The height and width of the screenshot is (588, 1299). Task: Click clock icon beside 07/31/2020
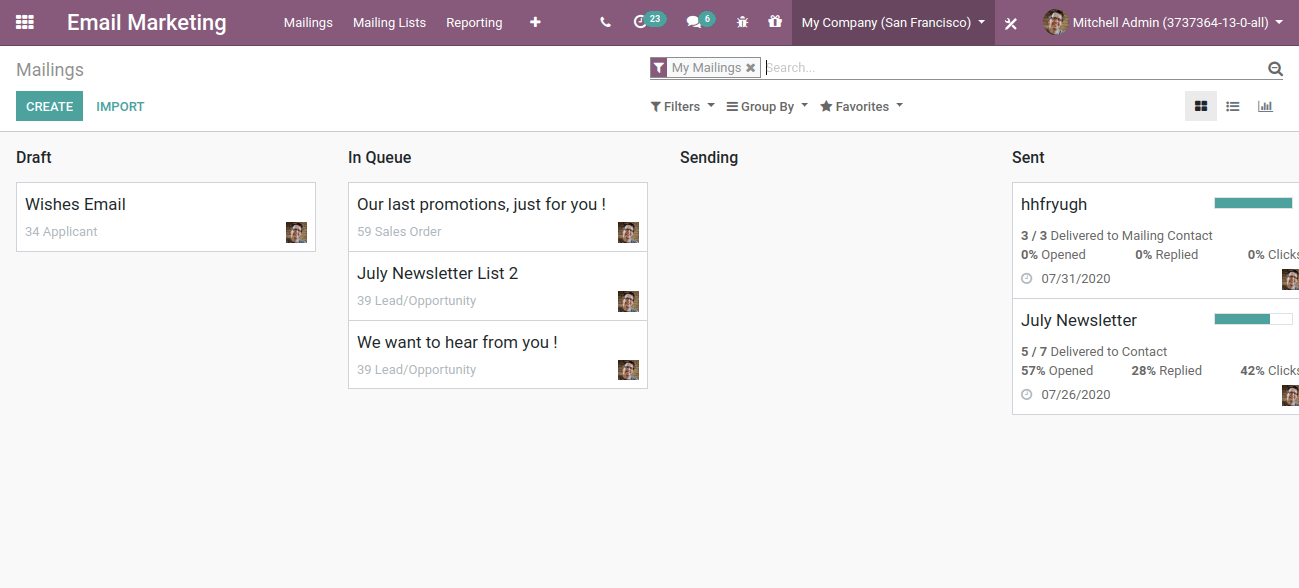click(1026, 279)
